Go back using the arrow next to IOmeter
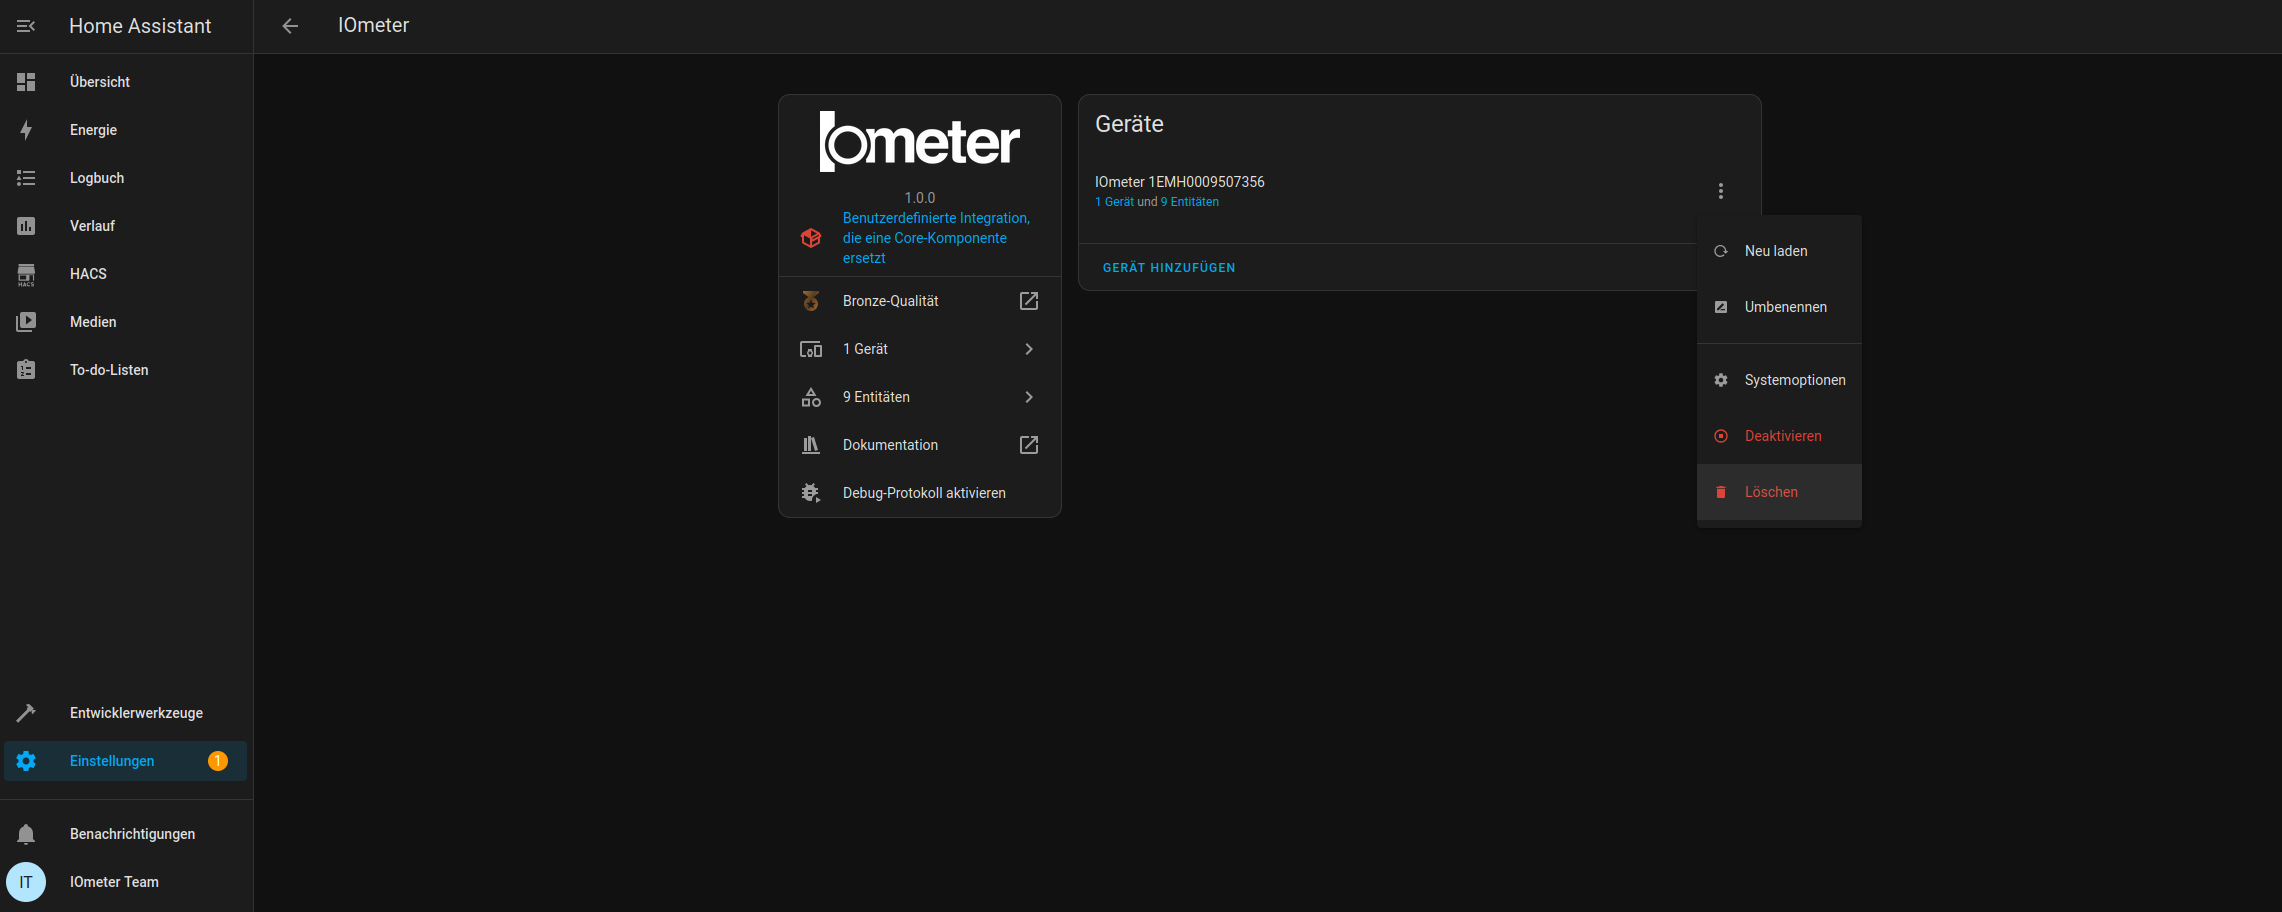This screenshot has width=2282, height=912. 290,26
